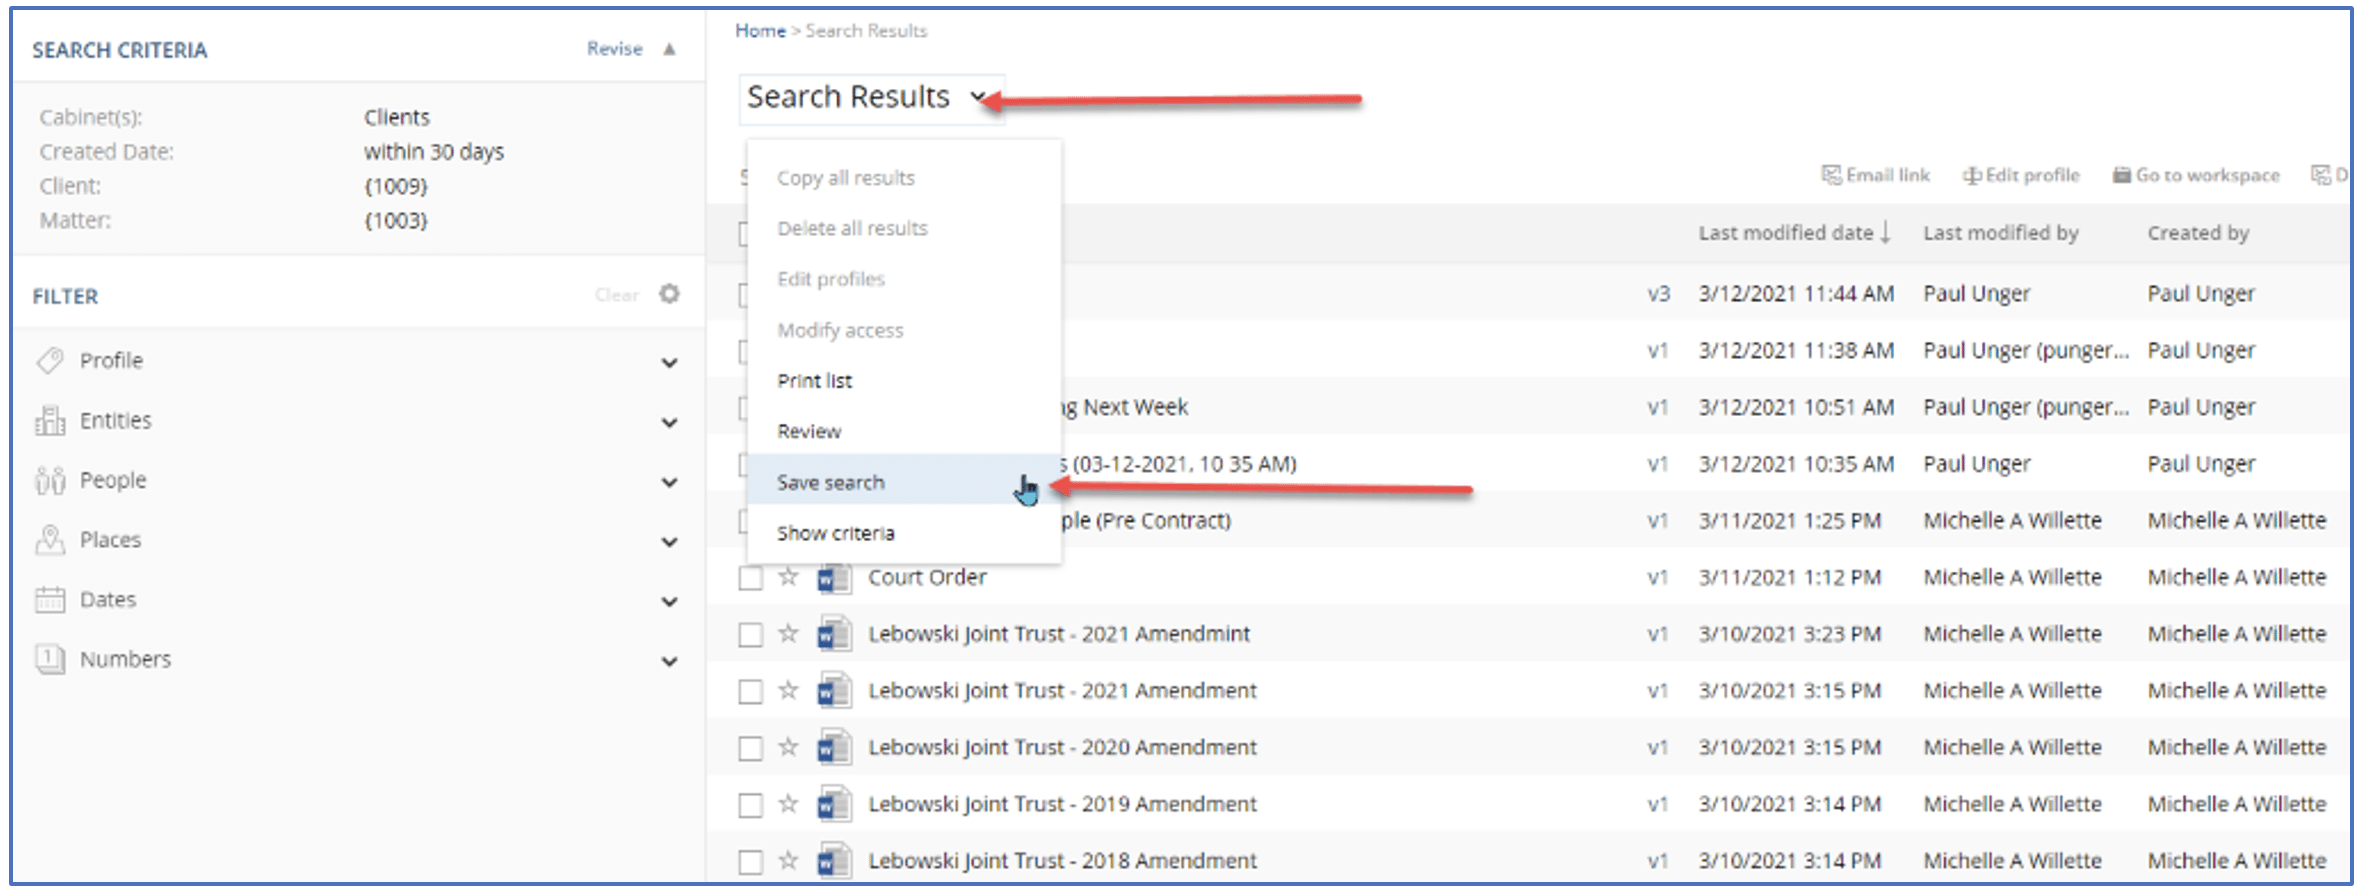2360x894 pixels.
Task: Click the Edit profile button
Action: pos(2021,175)
